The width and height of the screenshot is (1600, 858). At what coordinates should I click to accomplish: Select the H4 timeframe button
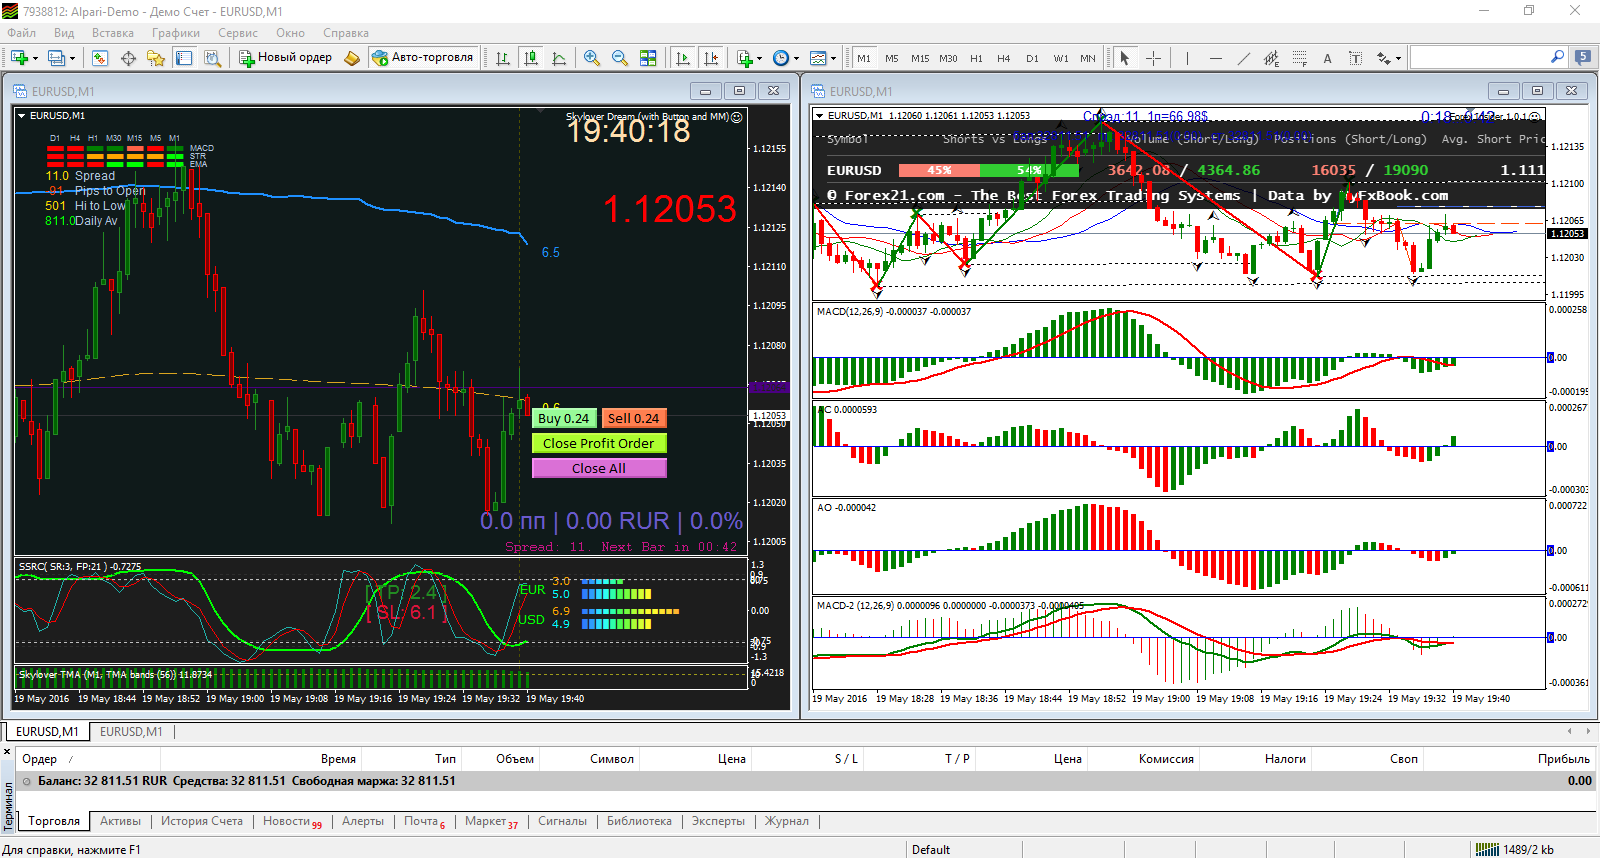click(1004, 58)
